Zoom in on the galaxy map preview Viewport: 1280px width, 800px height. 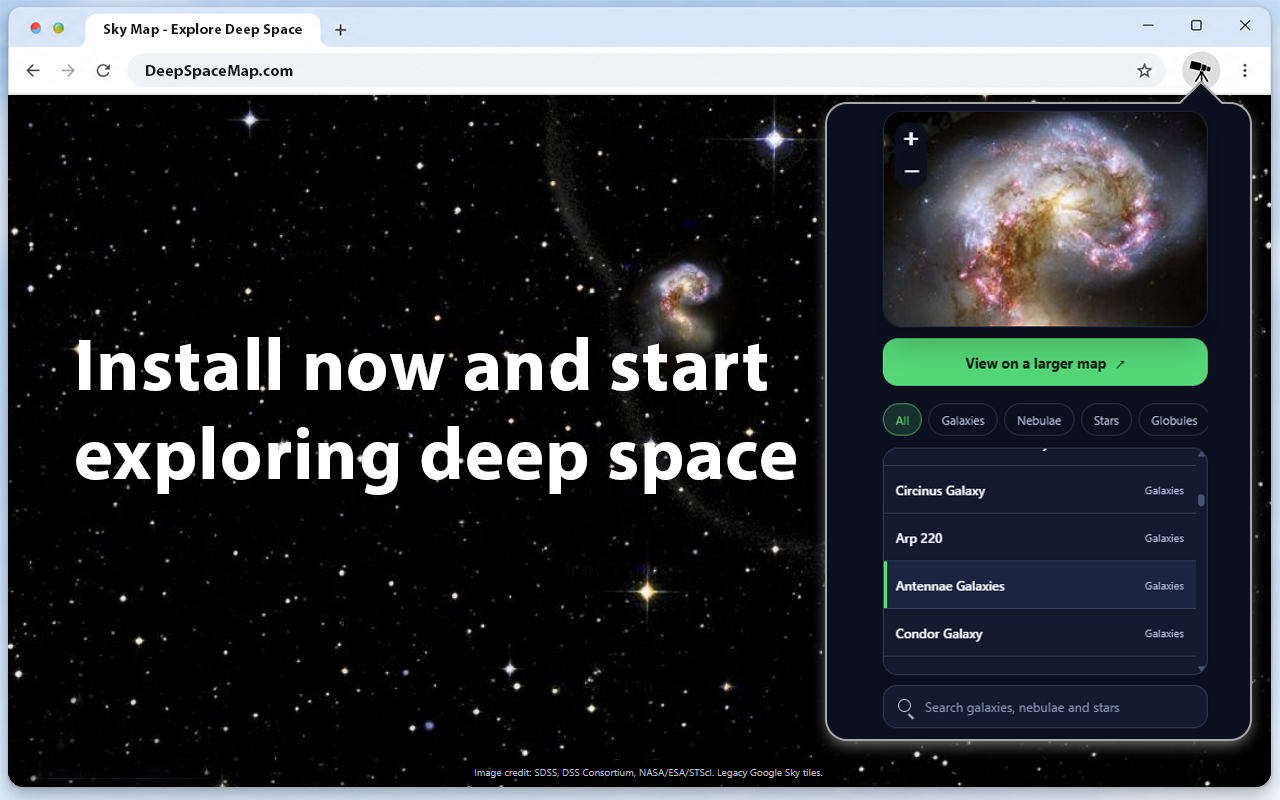click(911, 139)
